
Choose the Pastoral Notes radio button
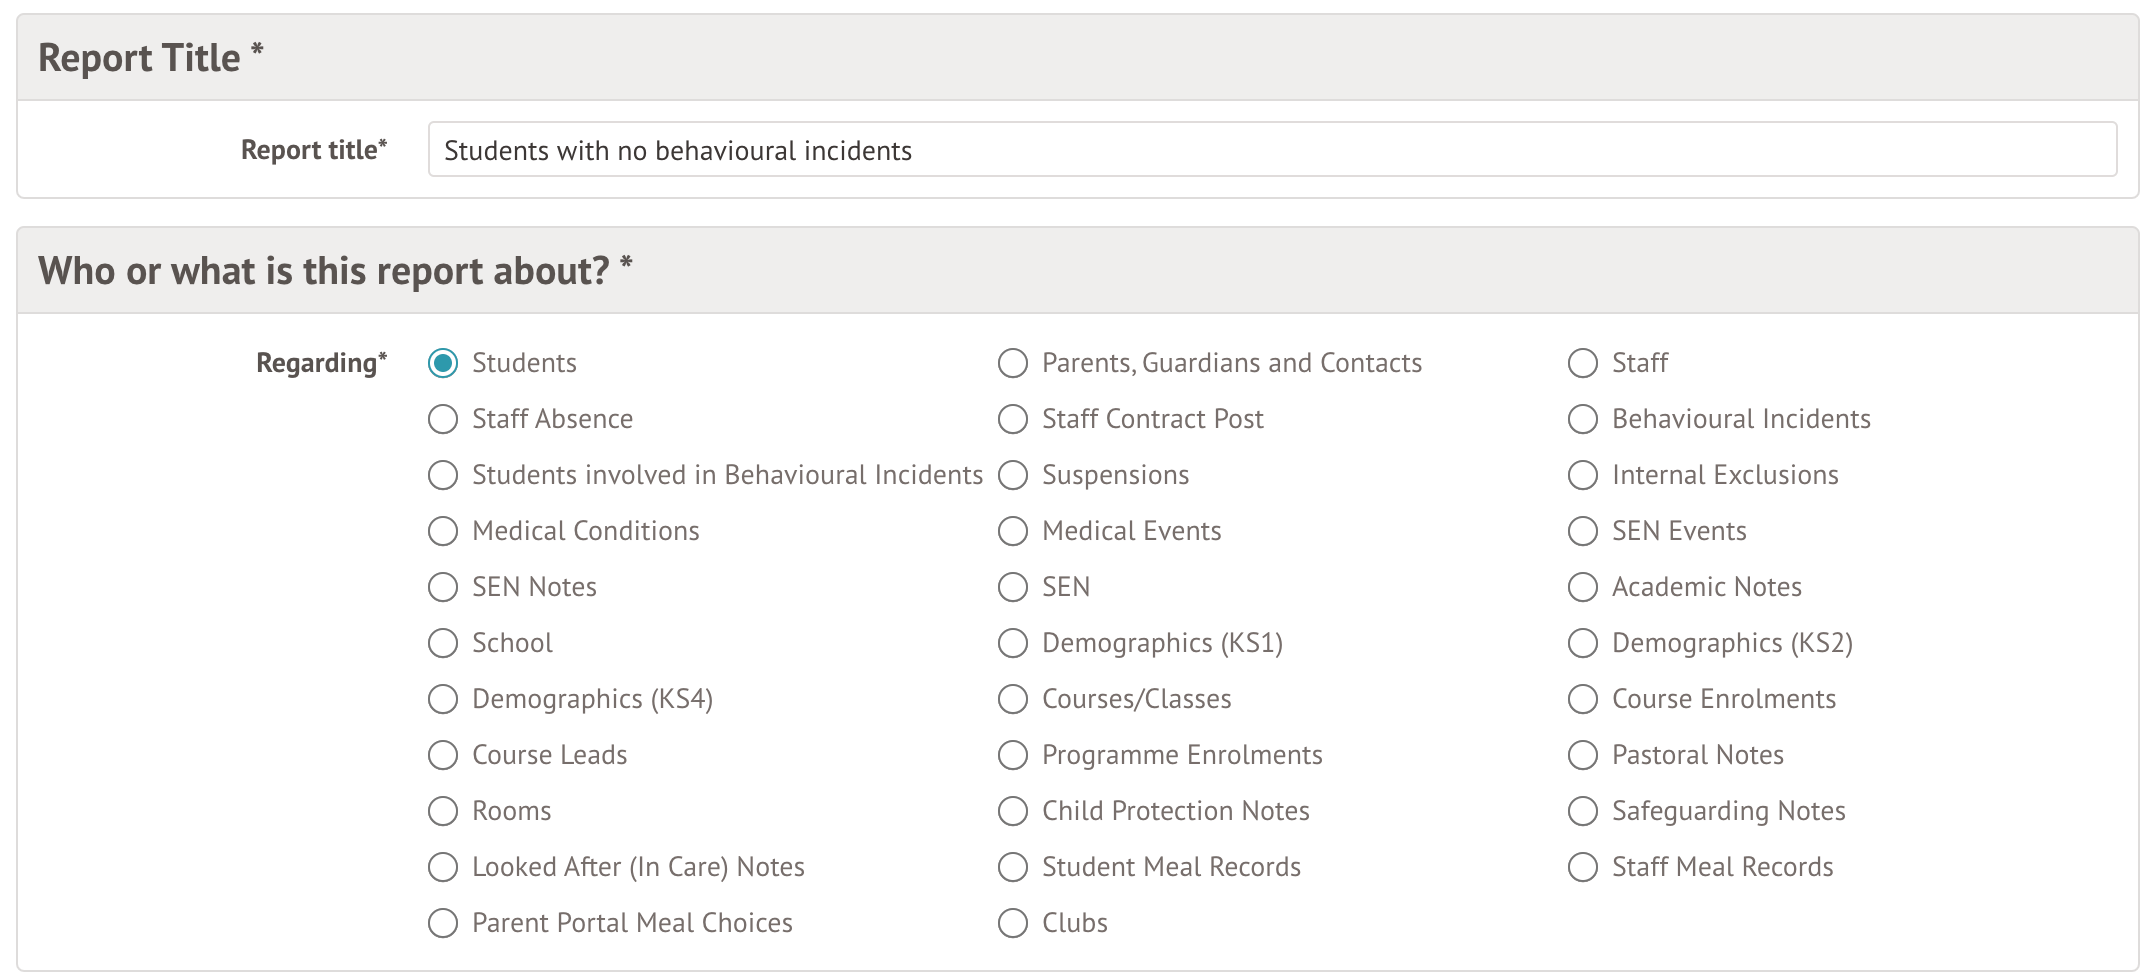[x=1583, y=755]
